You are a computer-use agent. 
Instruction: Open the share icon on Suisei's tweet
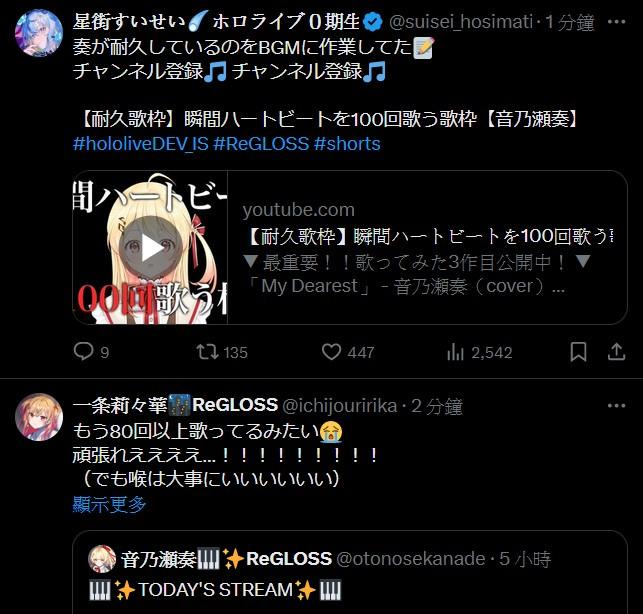(x=616, y=352)
